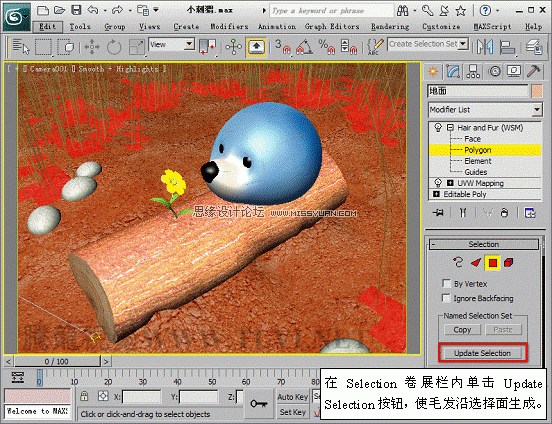
Task: Open the 3ds Max application button
Action: click(16, 16)
